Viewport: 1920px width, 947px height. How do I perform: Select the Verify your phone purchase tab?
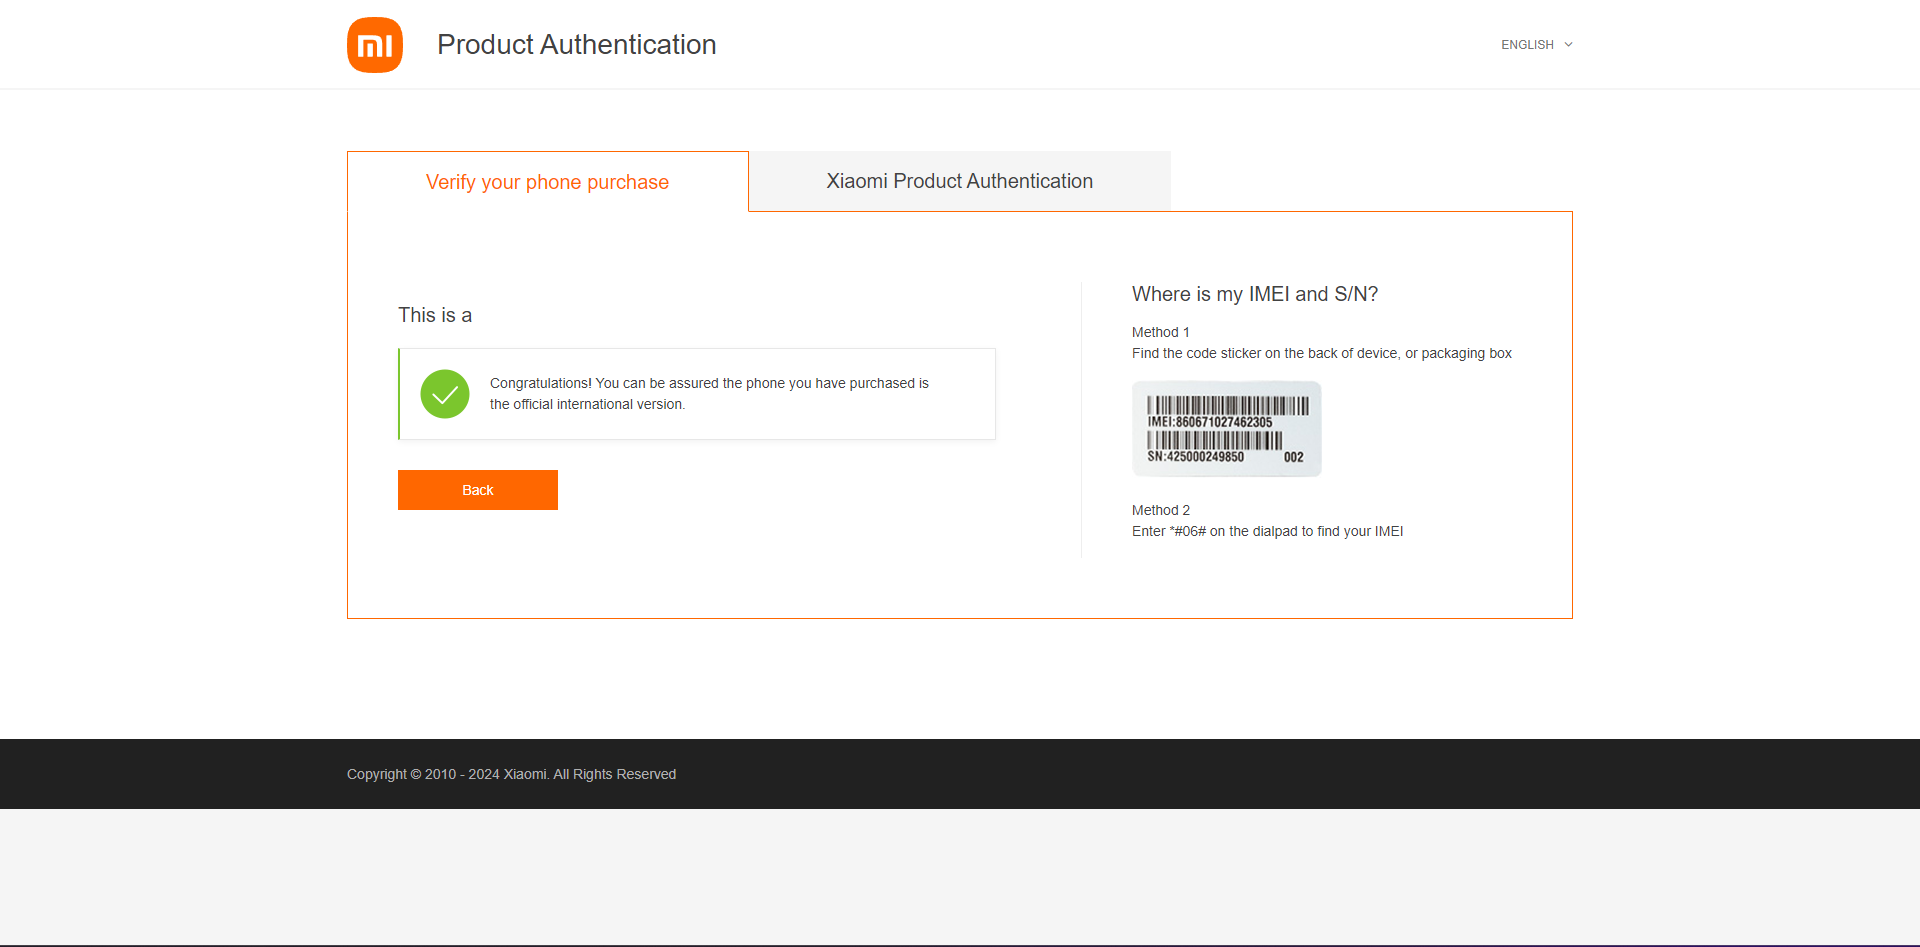click(x=547, y=182)
